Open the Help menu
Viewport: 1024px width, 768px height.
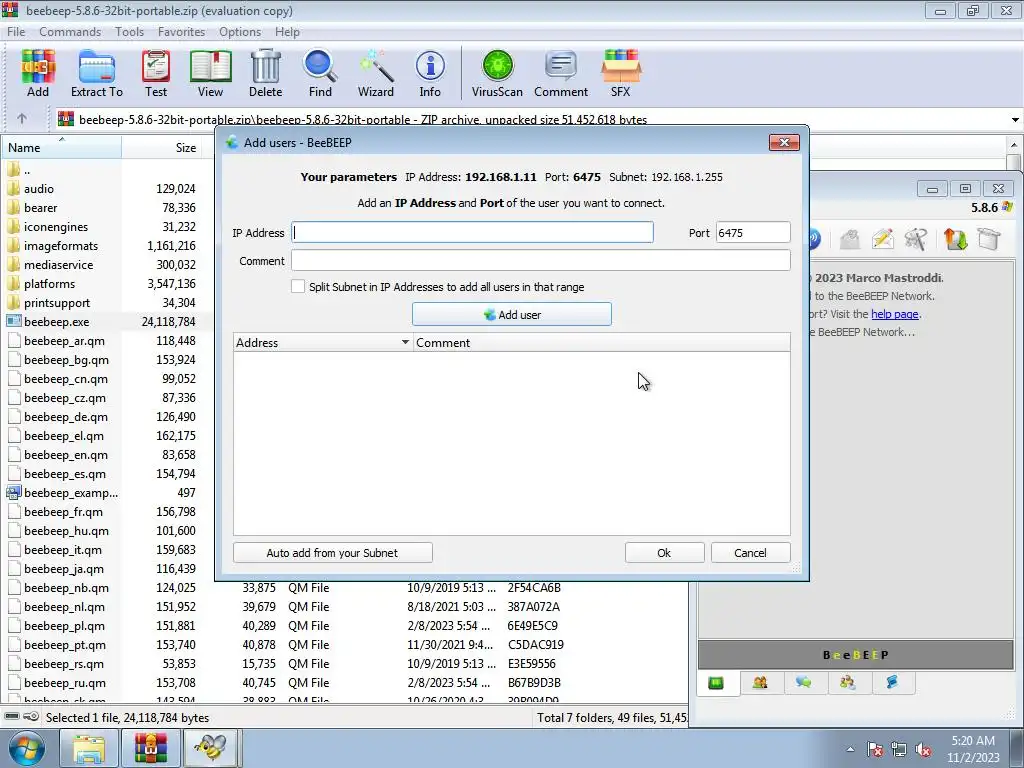[287, 31]
